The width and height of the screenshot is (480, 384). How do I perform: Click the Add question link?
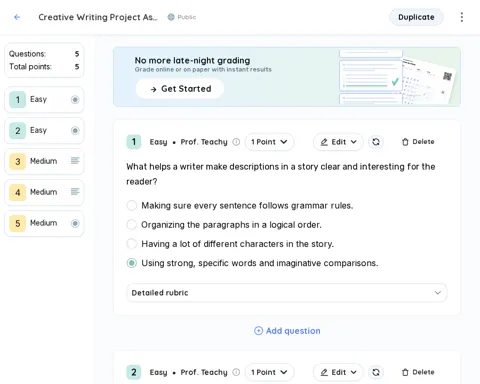click(287, 331)
